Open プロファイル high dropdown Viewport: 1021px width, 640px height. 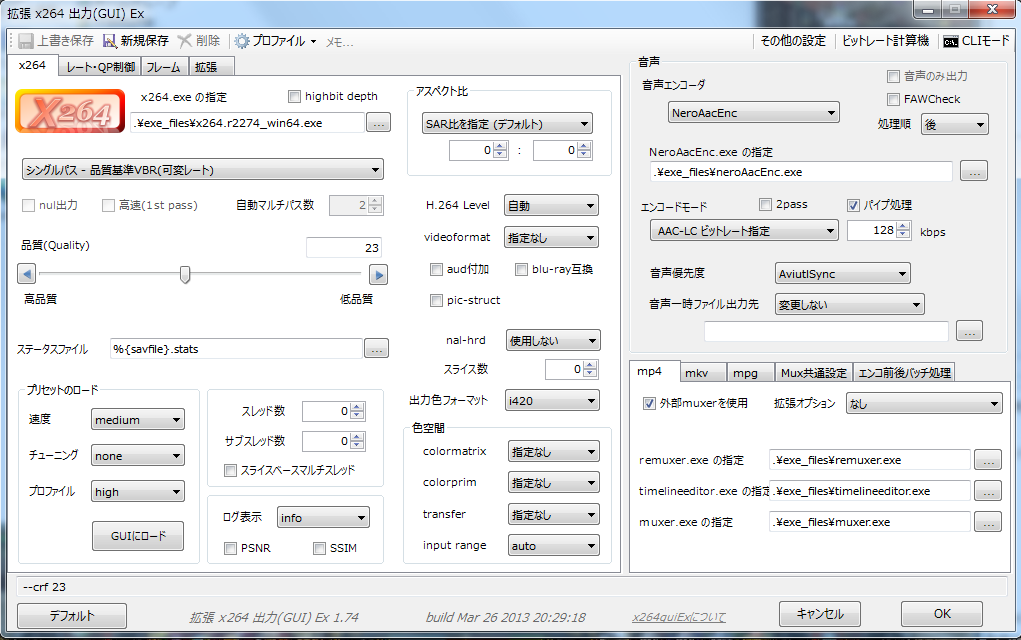[137, 492]
